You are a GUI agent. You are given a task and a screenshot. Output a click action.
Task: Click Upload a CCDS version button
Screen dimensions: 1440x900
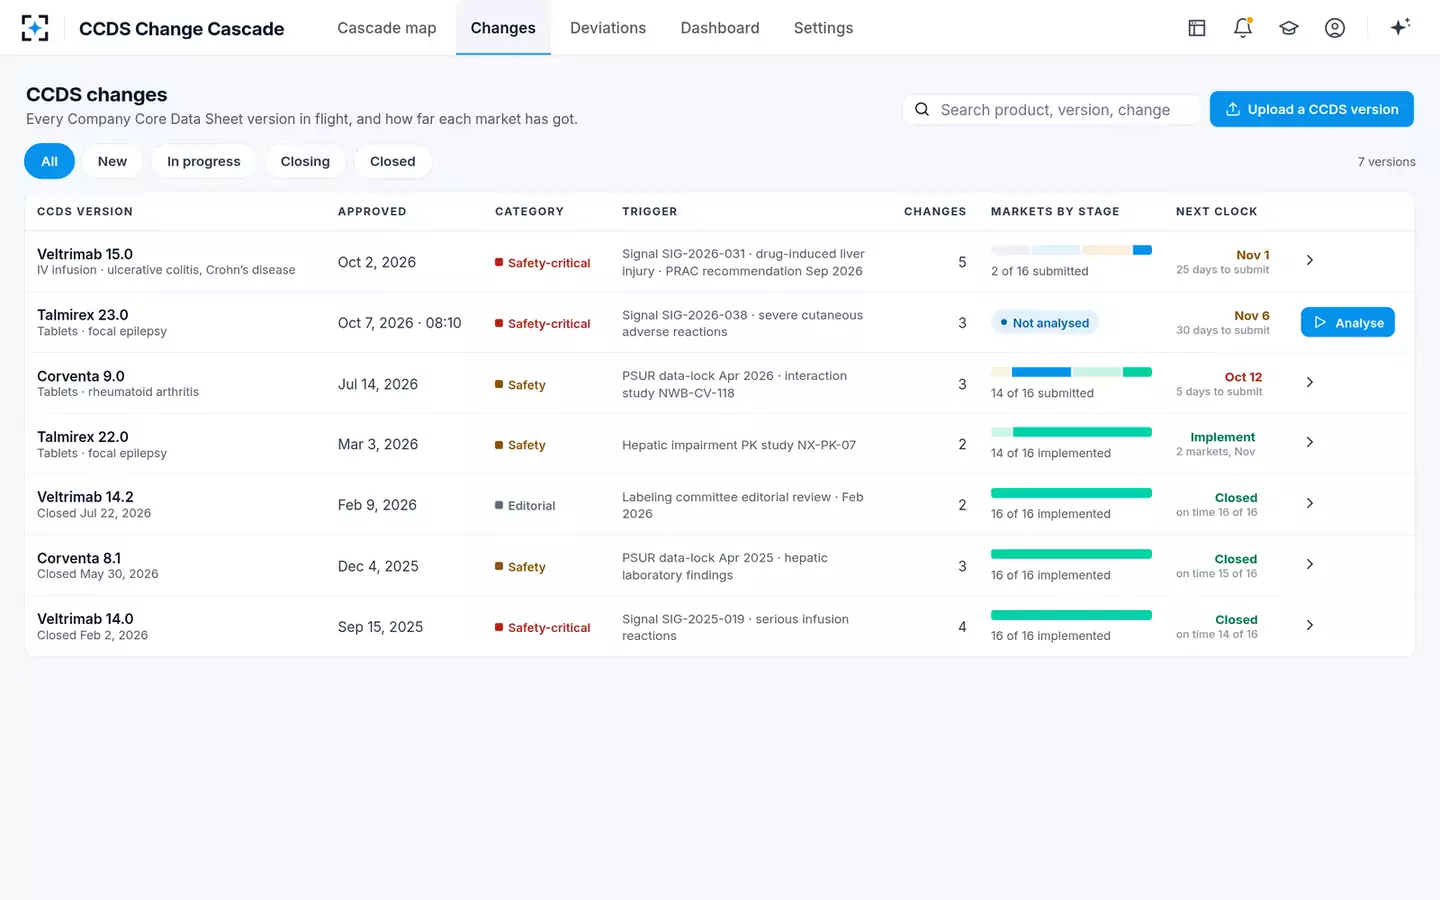click(1312, 109)
